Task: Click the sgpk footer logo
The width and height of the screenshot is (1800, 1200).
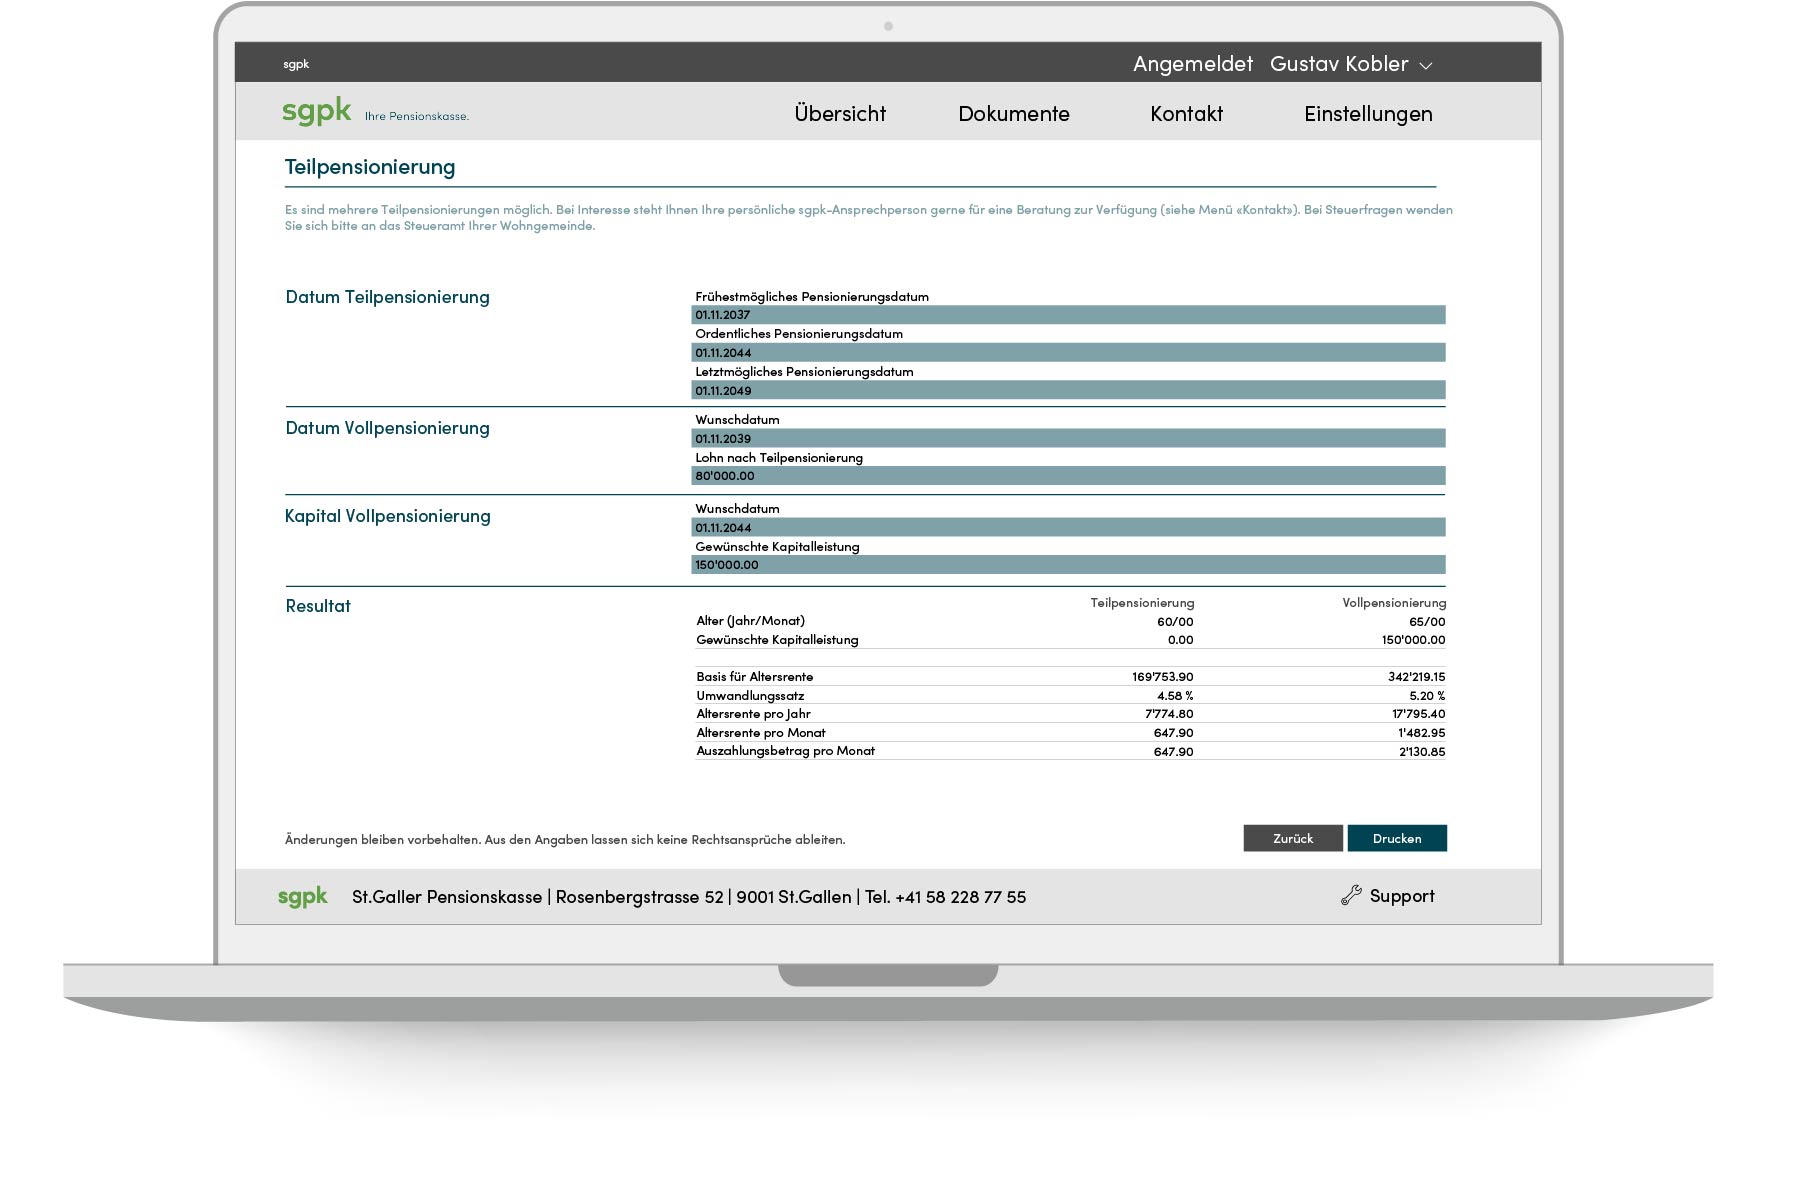Action: tap(302, 897)
